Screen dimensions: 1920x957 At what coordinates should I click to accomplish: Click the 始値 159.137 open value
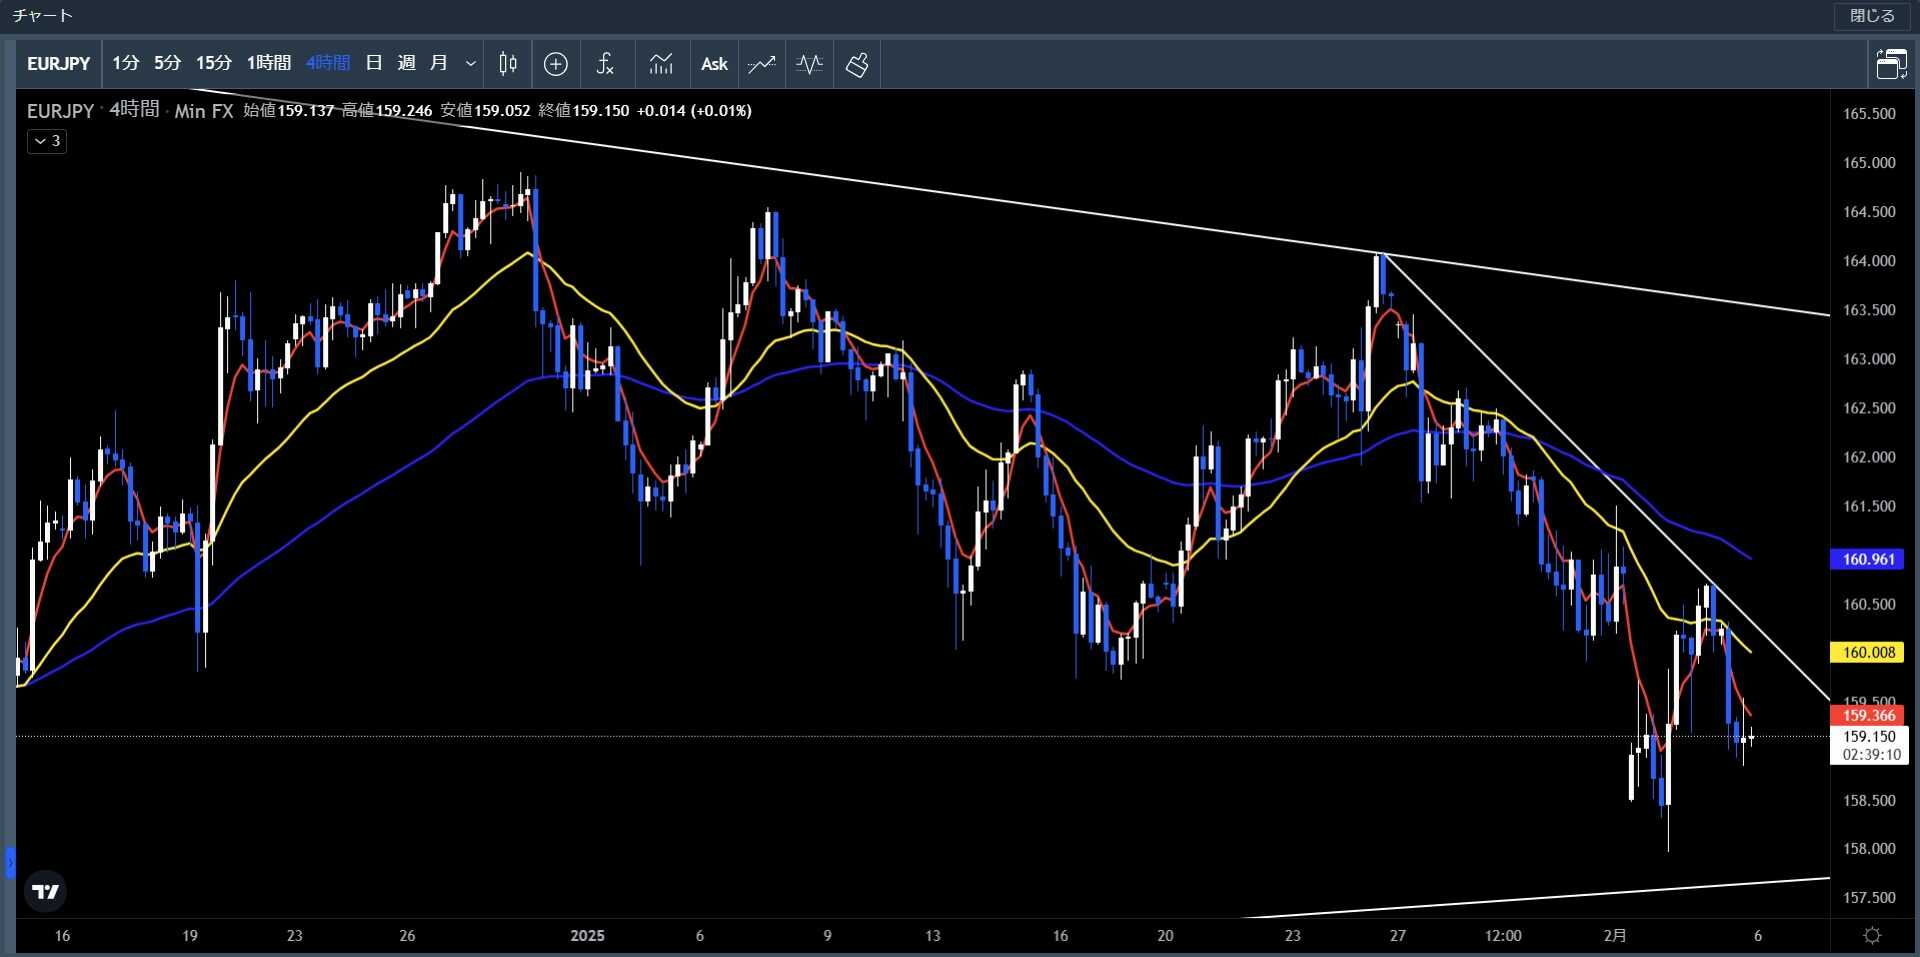click(288, 110)
